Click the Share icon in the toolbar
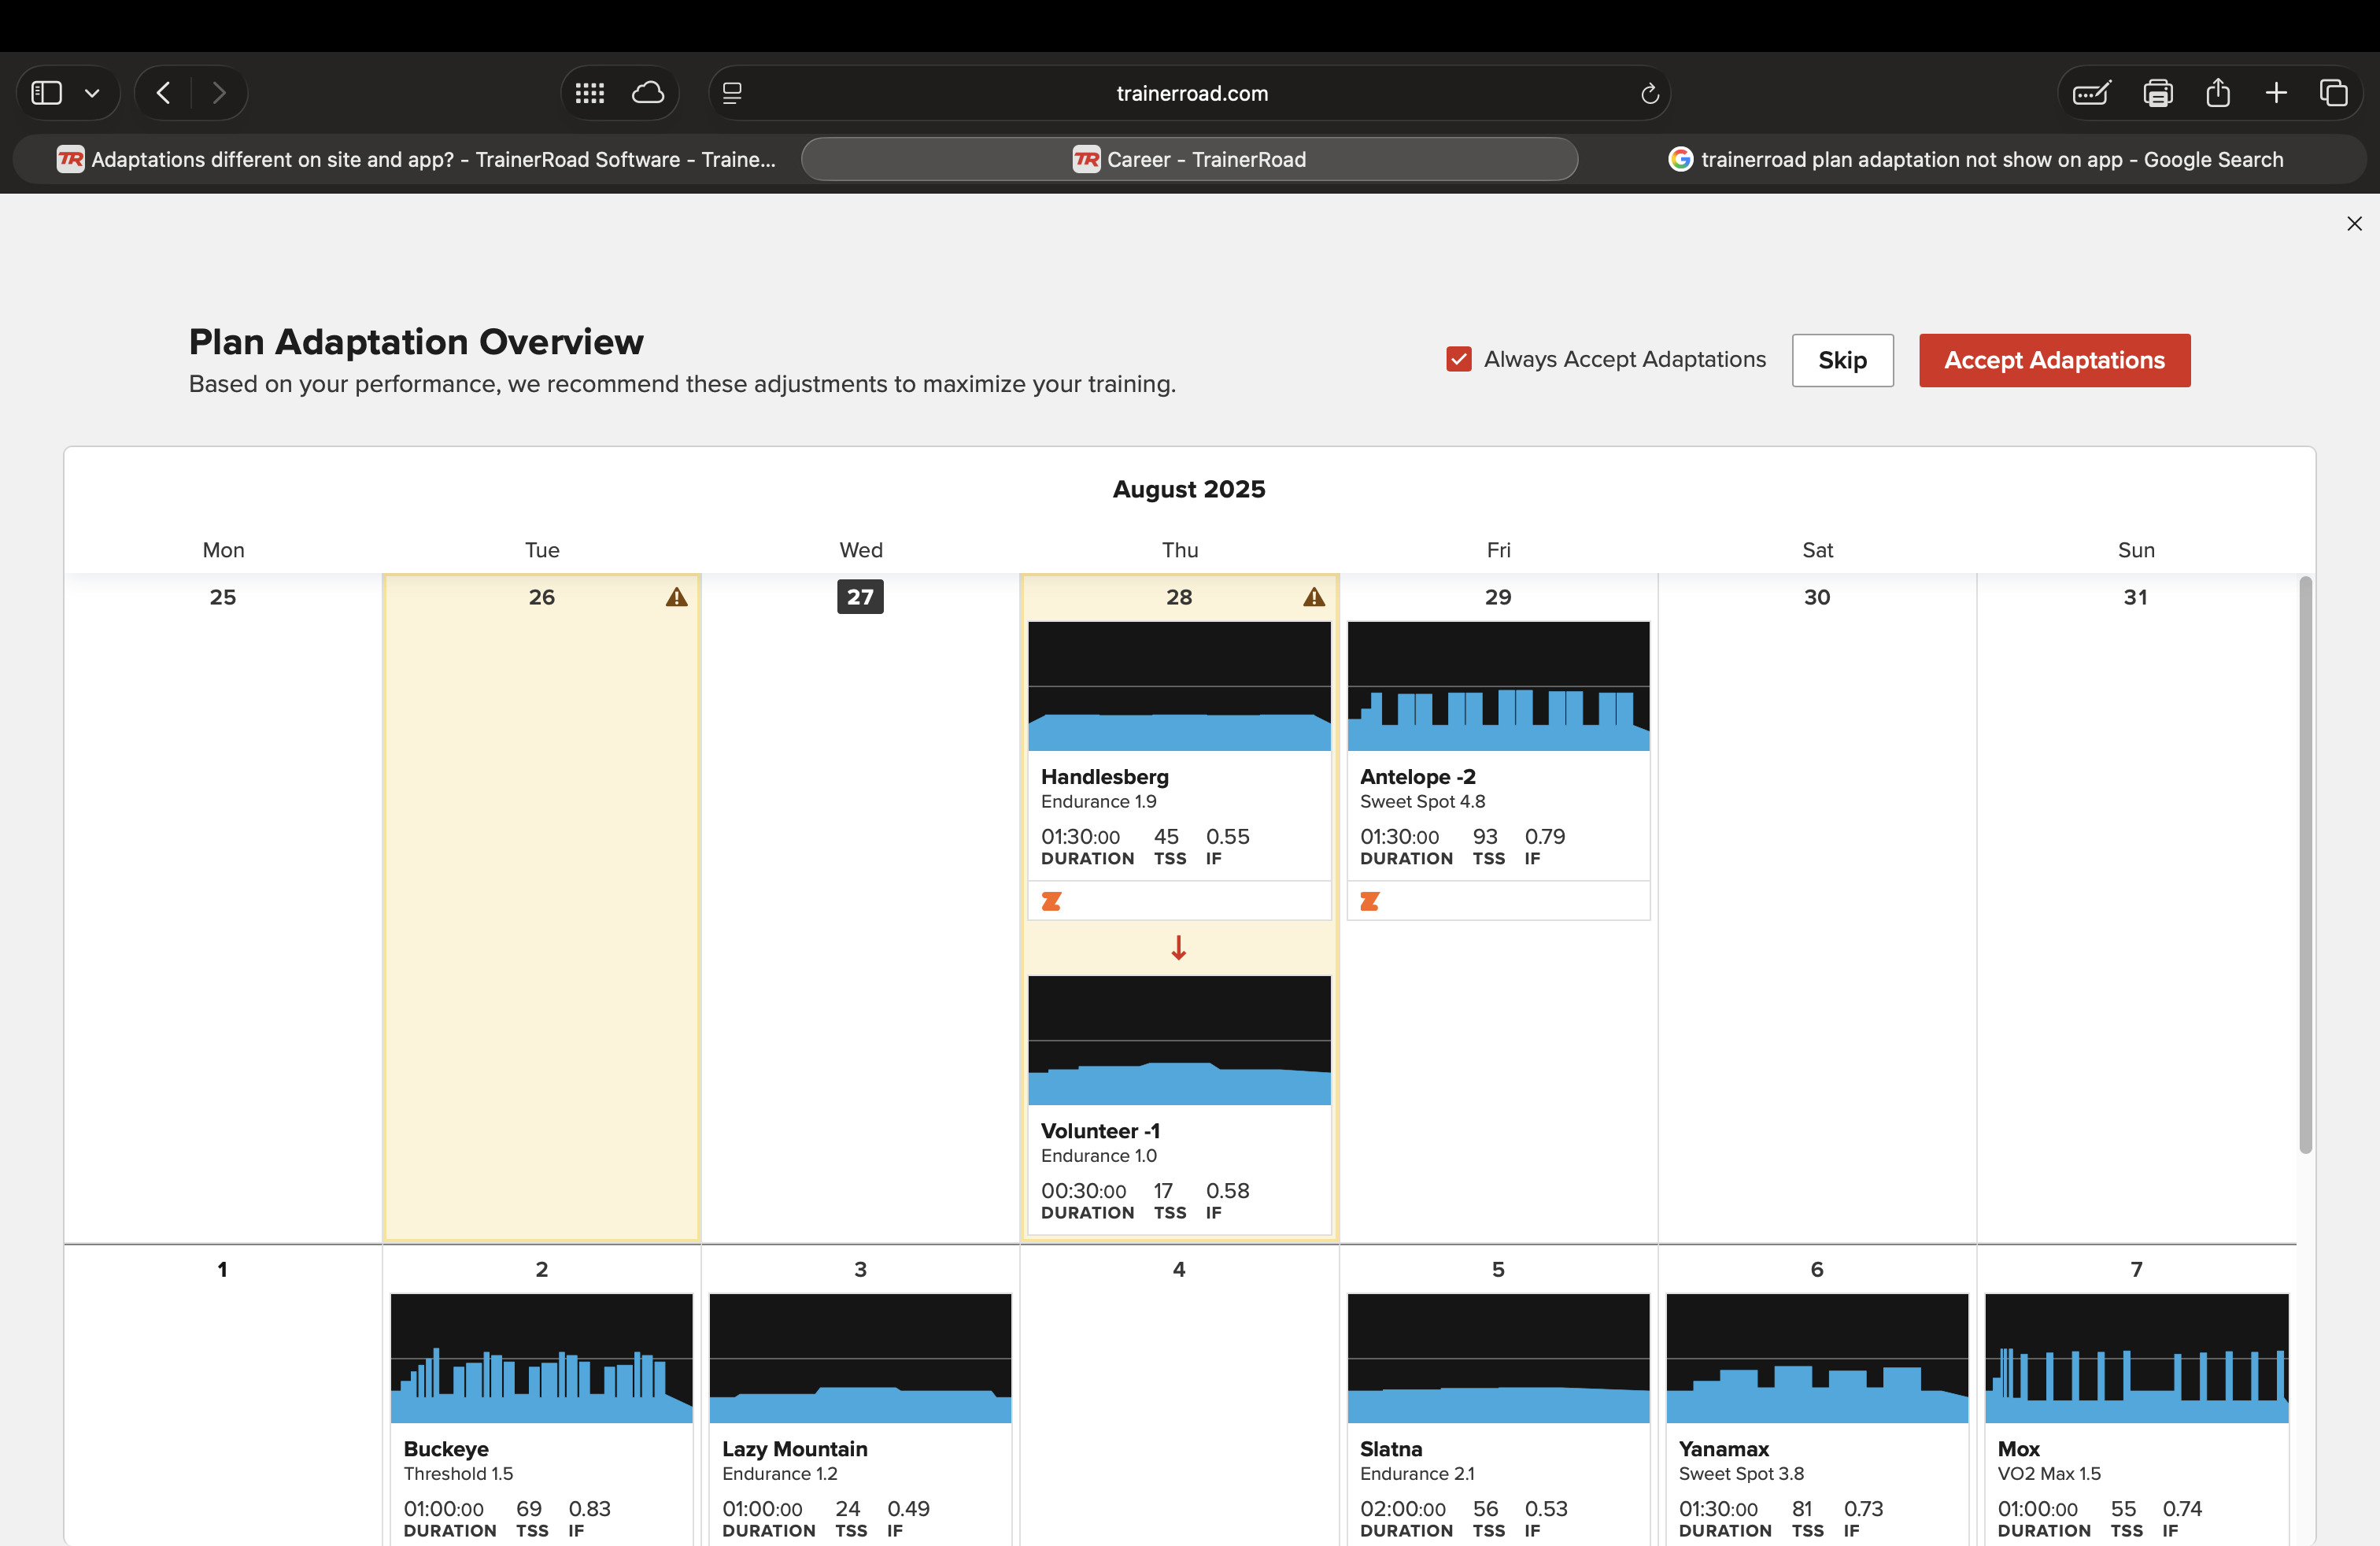The image size is (2380, 1546). coord(2218,93)
